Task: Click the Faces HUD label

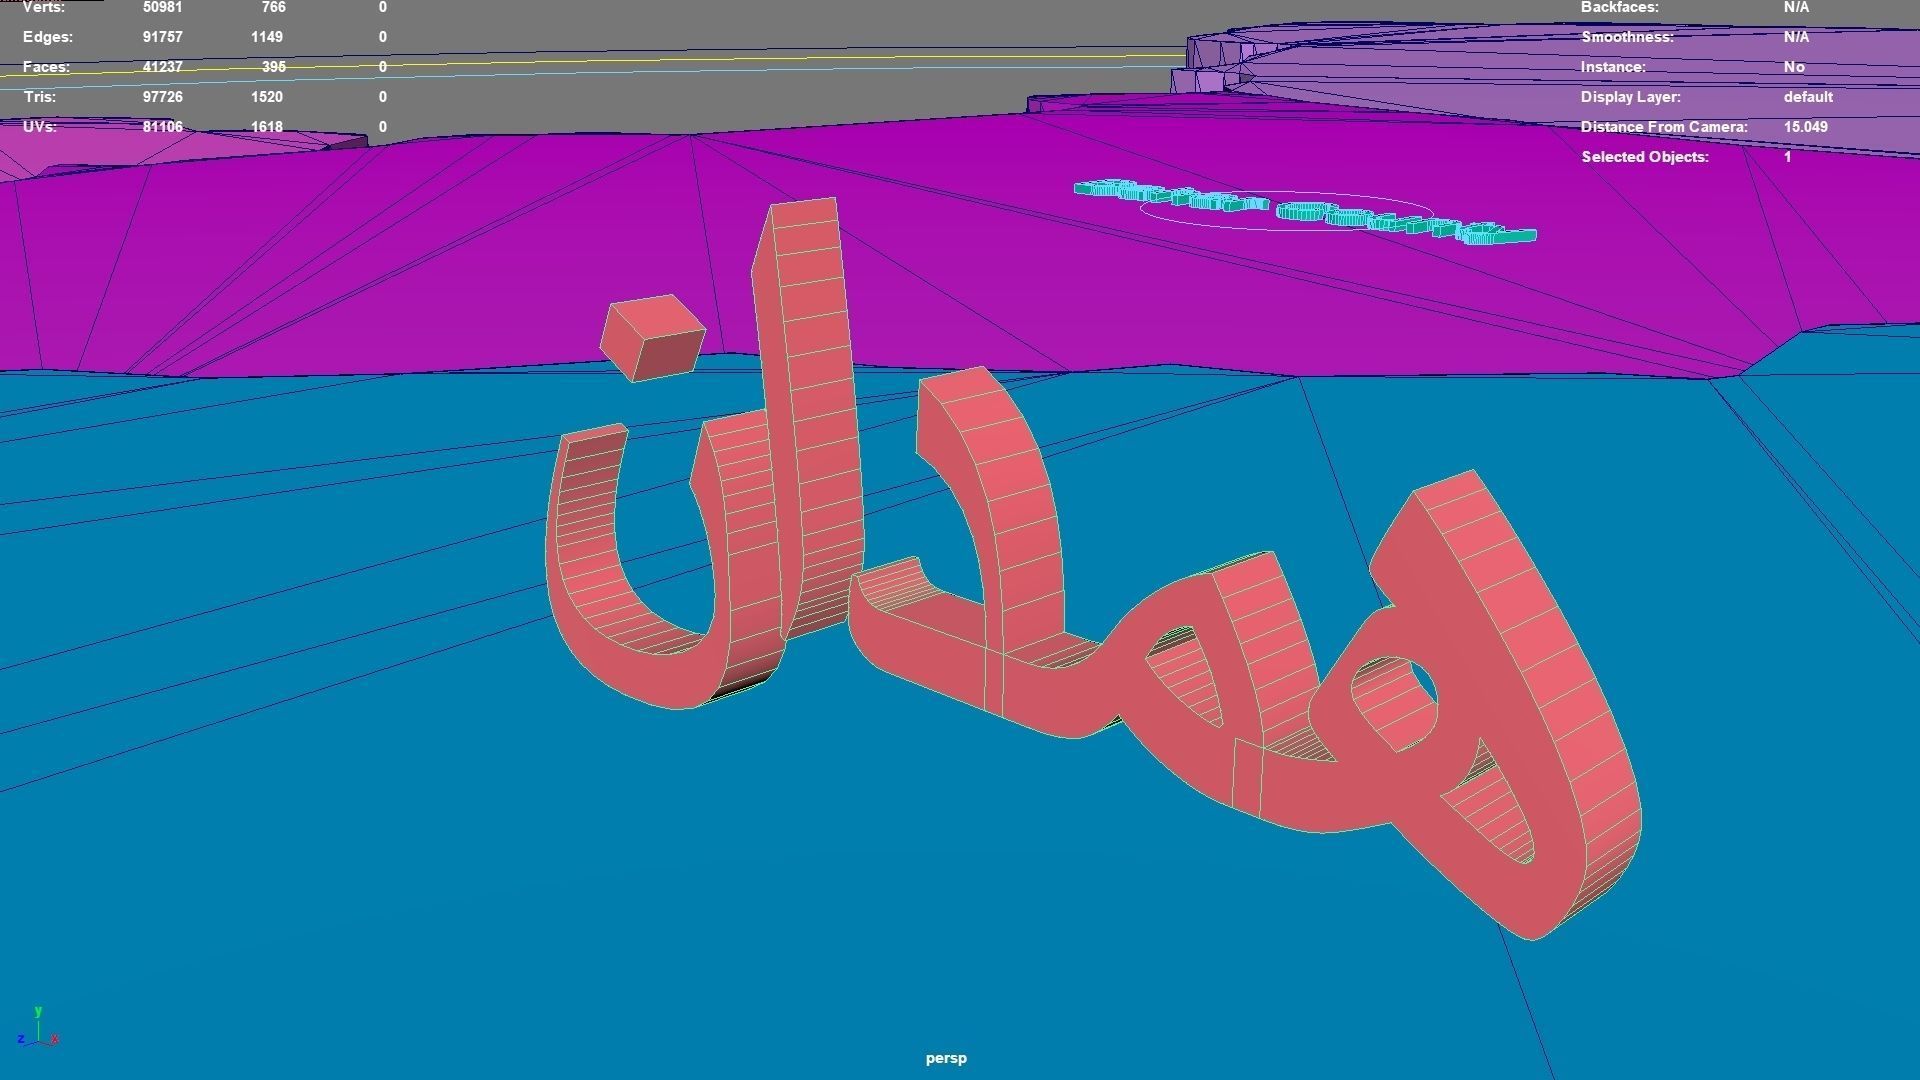Action: [46, 67]
